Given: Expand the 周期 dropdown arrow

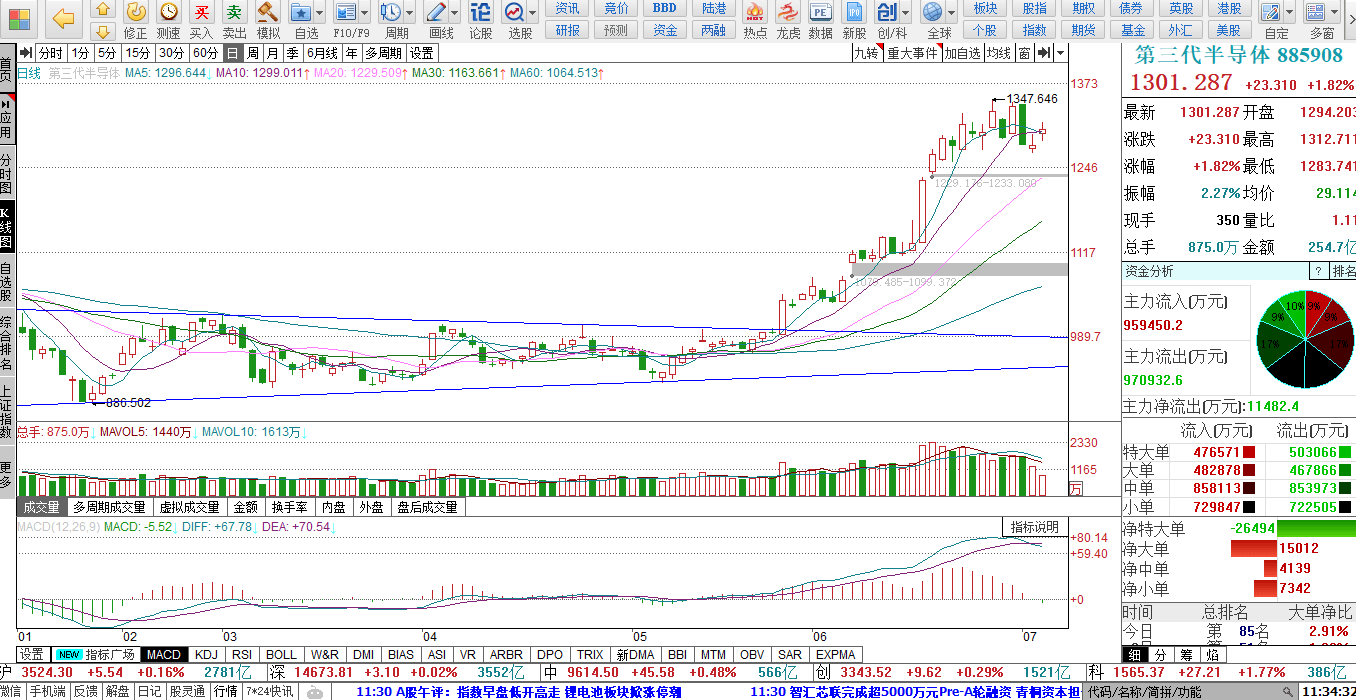Looking at the screenshot, I should tap(409, 13).
